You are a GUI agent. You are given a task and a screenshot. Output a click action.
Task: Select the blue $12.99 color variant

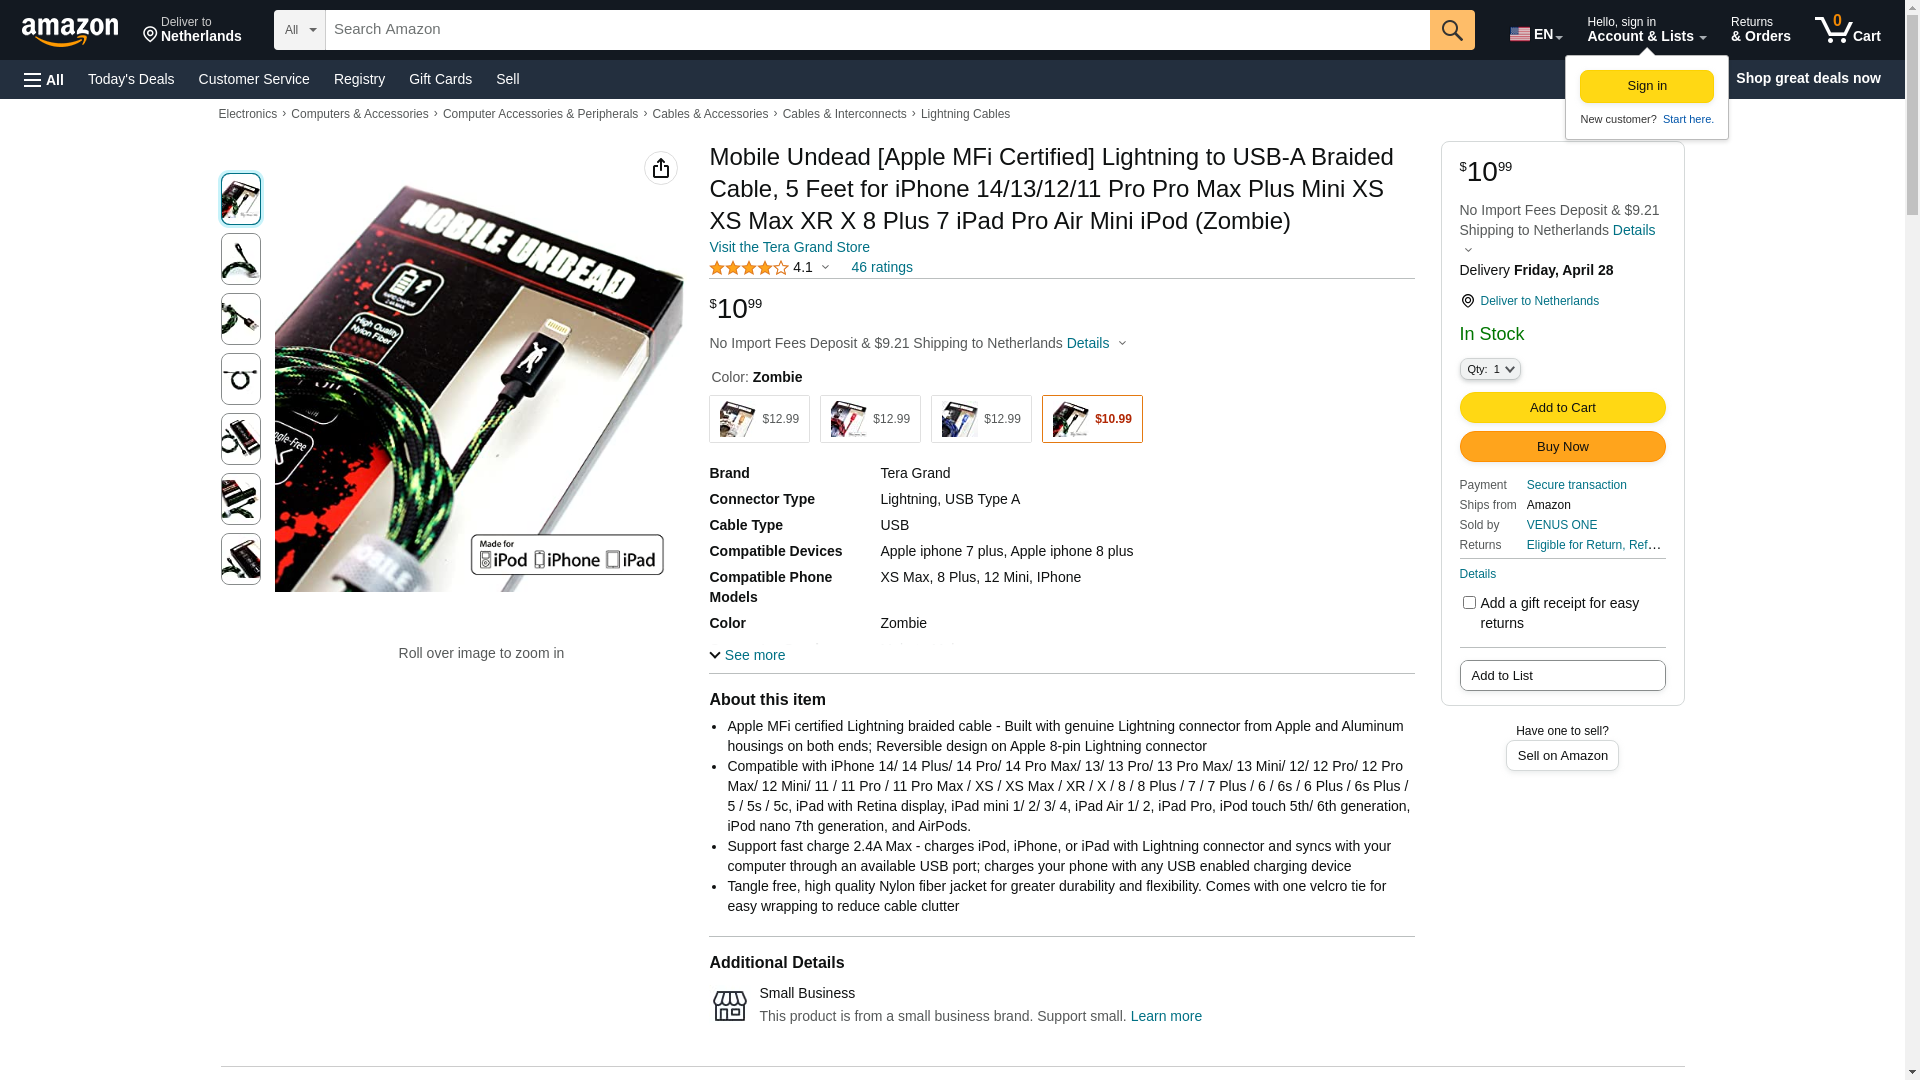pyautogui.click(x=981, y=419)
